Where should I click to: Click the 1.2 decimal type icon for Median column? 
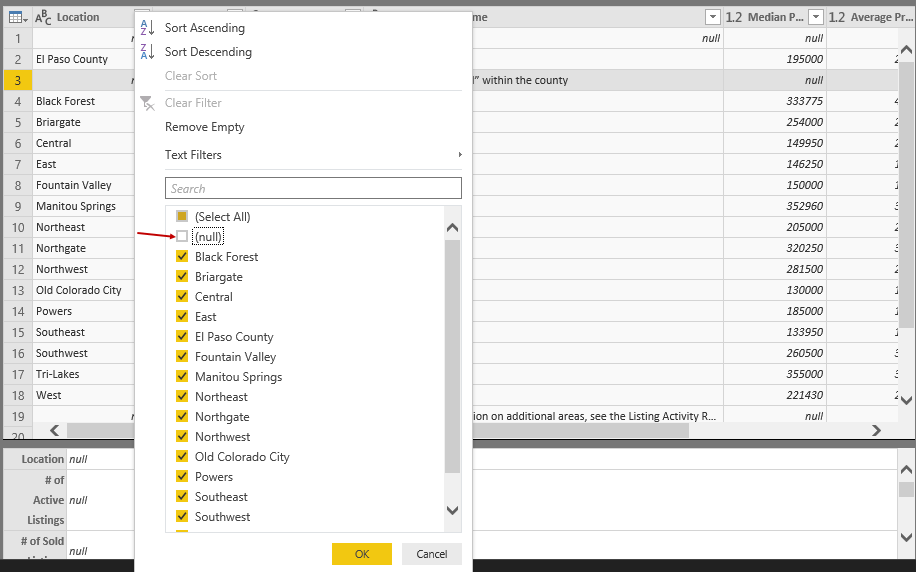coord(734,17)
